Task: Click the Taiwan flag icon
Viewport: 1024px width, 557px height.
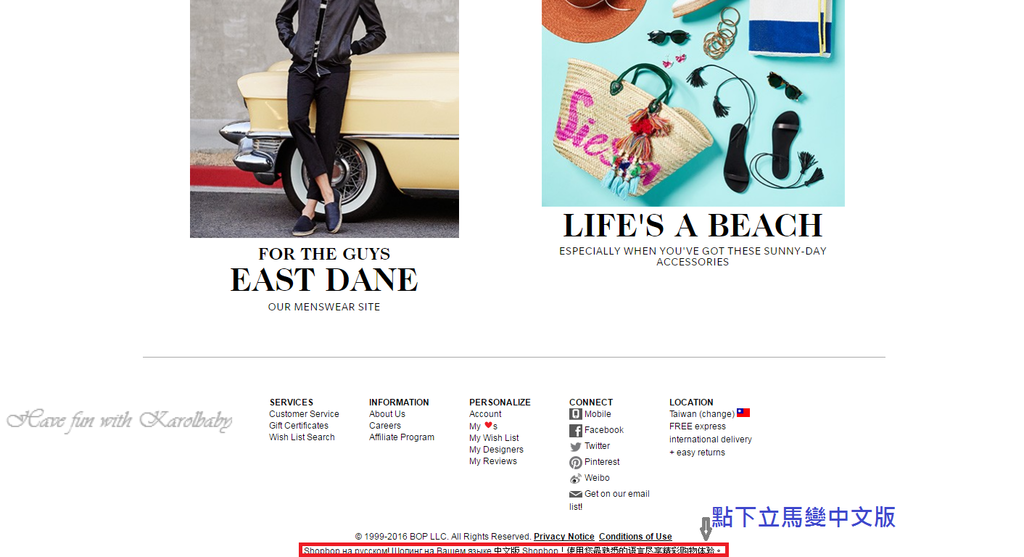Action: tap(743, 413)
